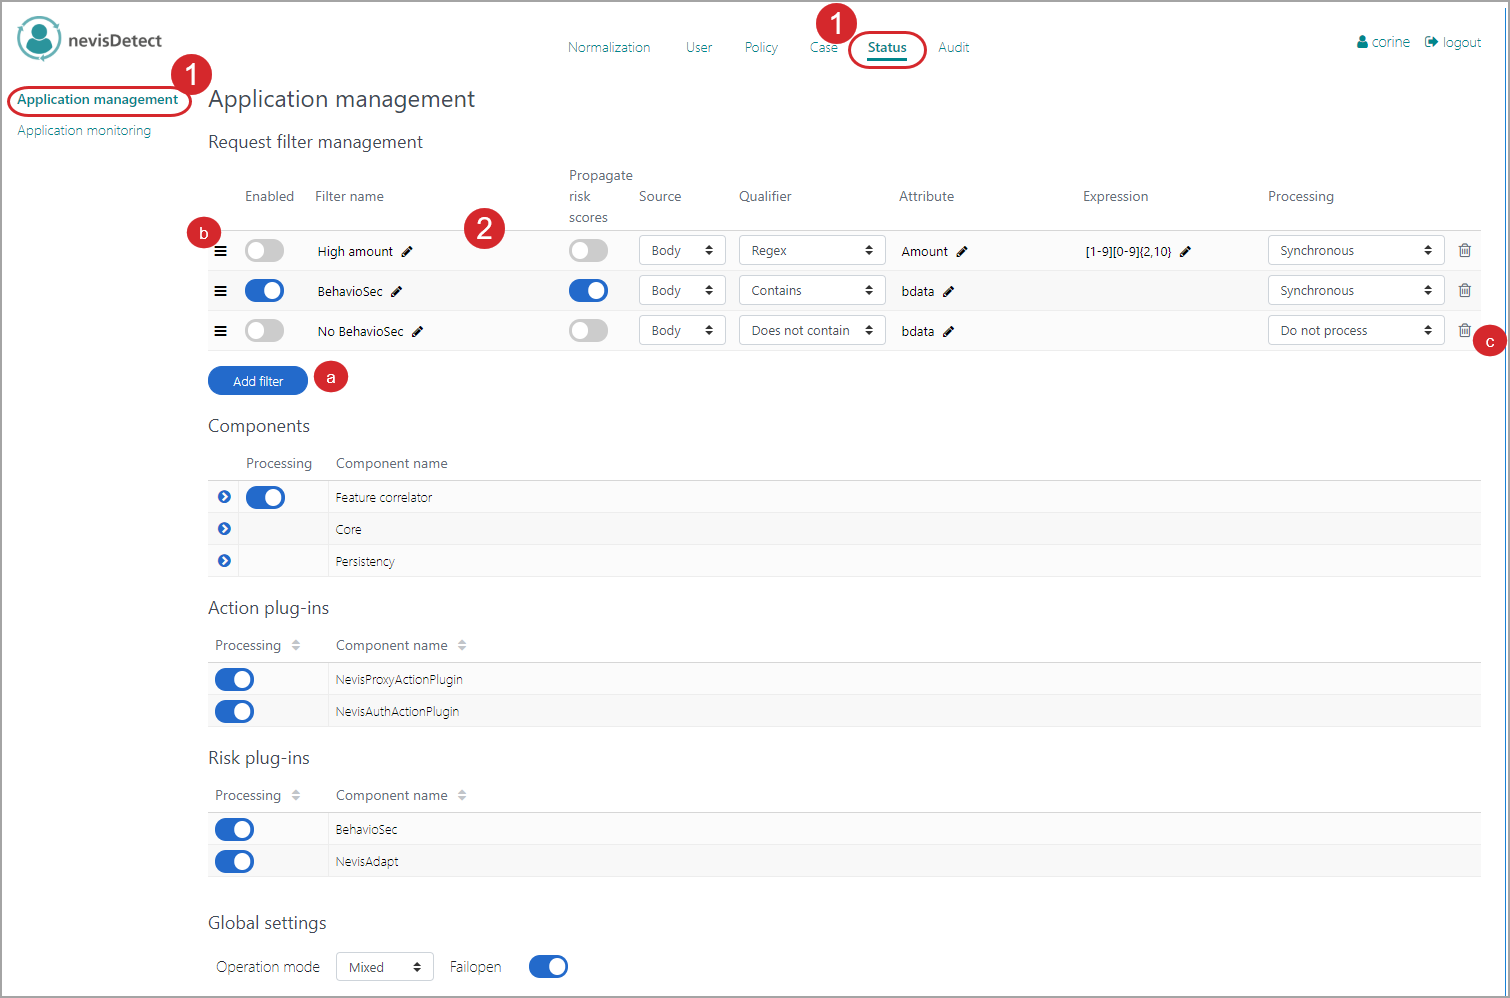Click the pencil icon beside High amount filter name
This screenshot has height=998, width=1510.
click(x=407, y=252)
